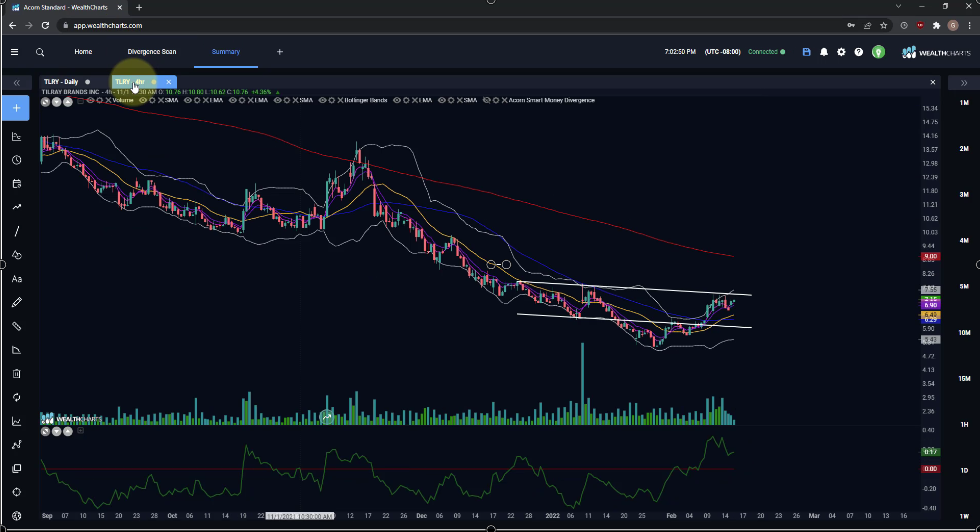Select the ruler measure tool
Image resolution: width=980 pixels, height=532 pixels.
click(17, 326)
